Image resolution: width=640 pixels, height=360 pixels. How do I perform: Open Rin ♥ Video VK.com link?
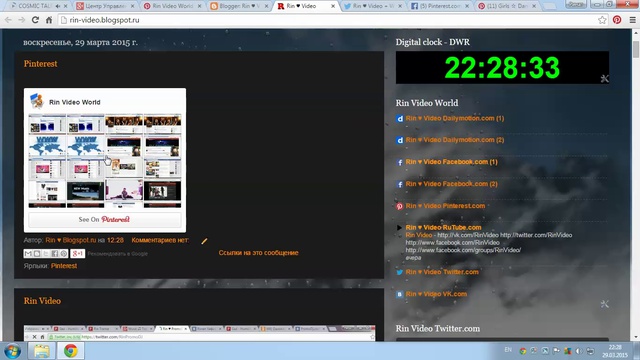click(x=436, y=294)
